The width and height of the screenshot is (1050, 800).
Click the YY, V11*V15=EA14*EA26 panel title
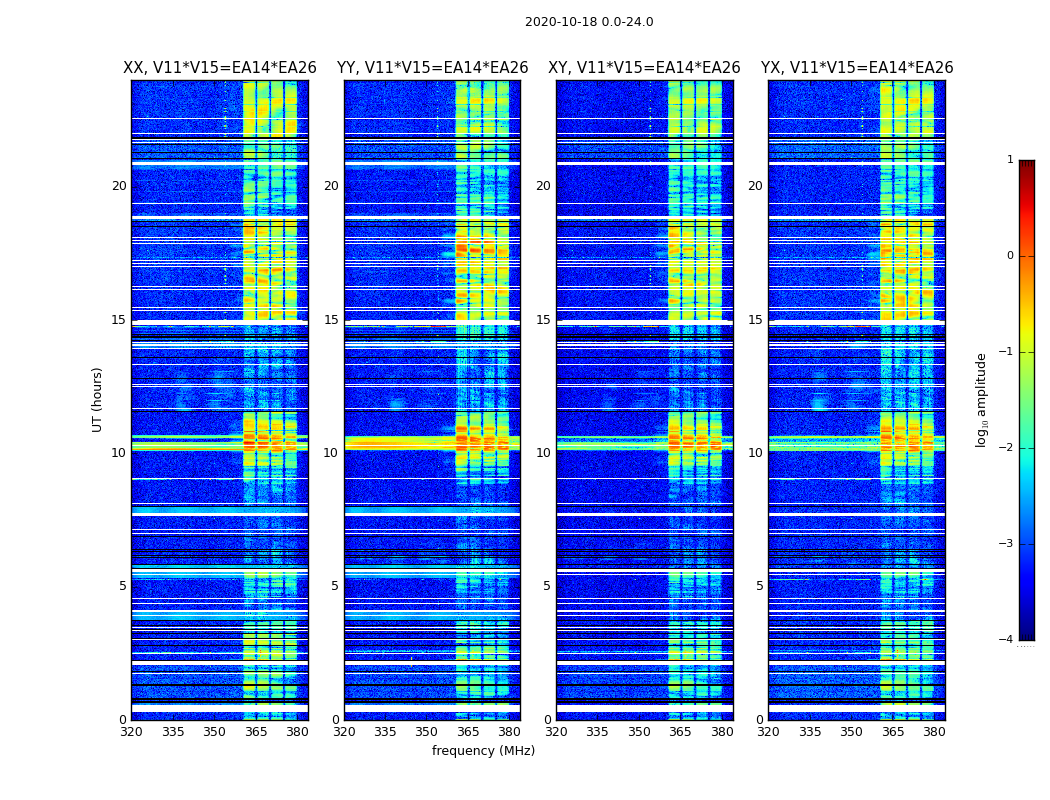click(x=433, y=68)
